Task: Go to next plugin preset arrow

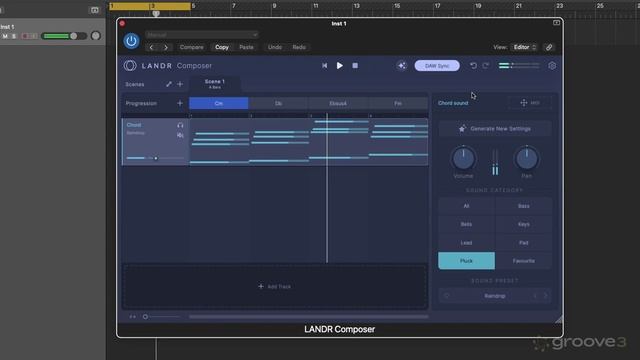Action: (x=166, y=47)
